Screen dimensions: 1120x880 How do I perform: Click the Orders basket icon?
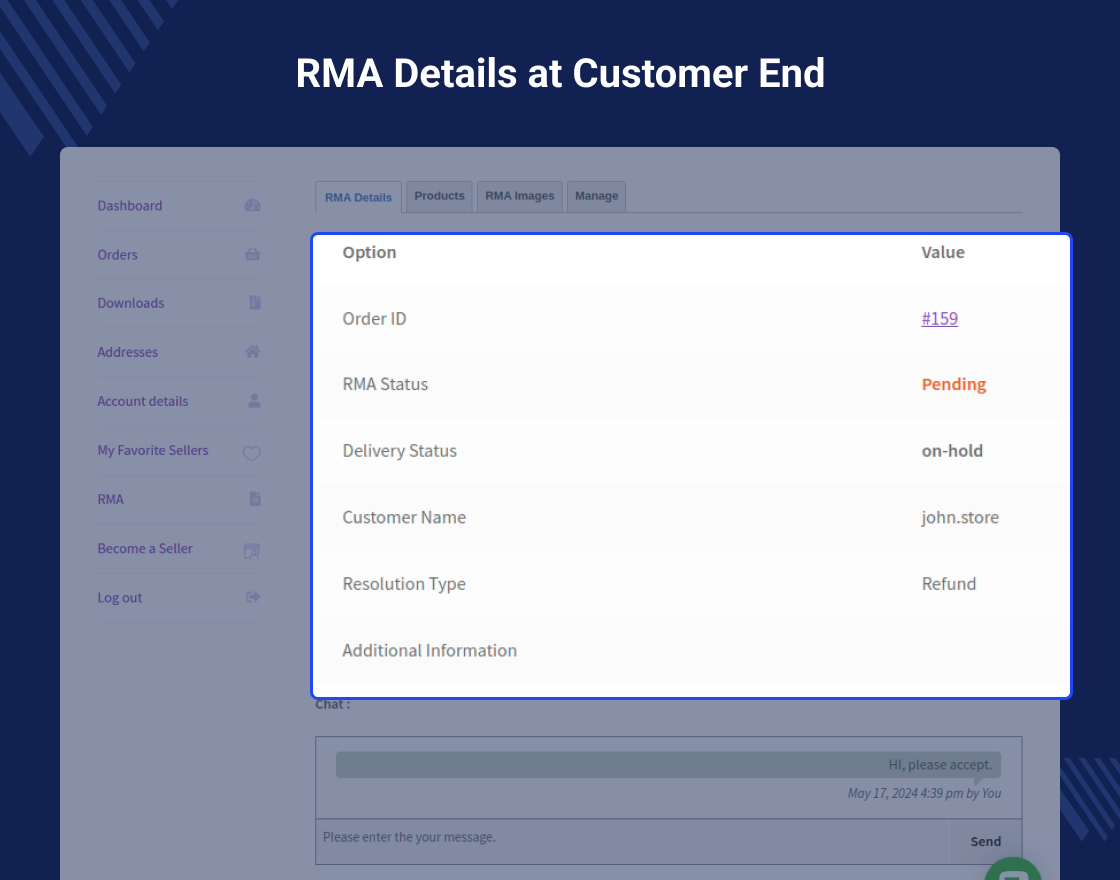click(252, 254)
